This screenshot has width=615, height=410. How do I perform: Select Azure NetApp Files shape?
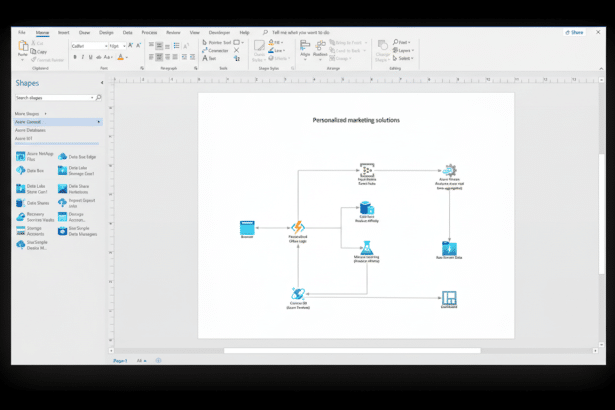tap(35, 156)
